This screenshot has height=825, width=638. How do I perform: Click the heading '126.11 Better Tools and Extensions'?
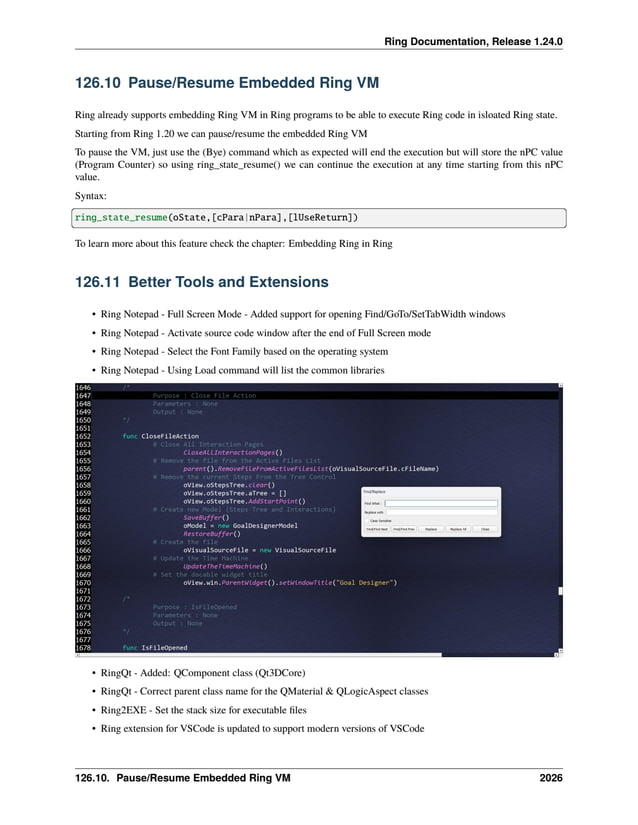click(x=201, y=282)
